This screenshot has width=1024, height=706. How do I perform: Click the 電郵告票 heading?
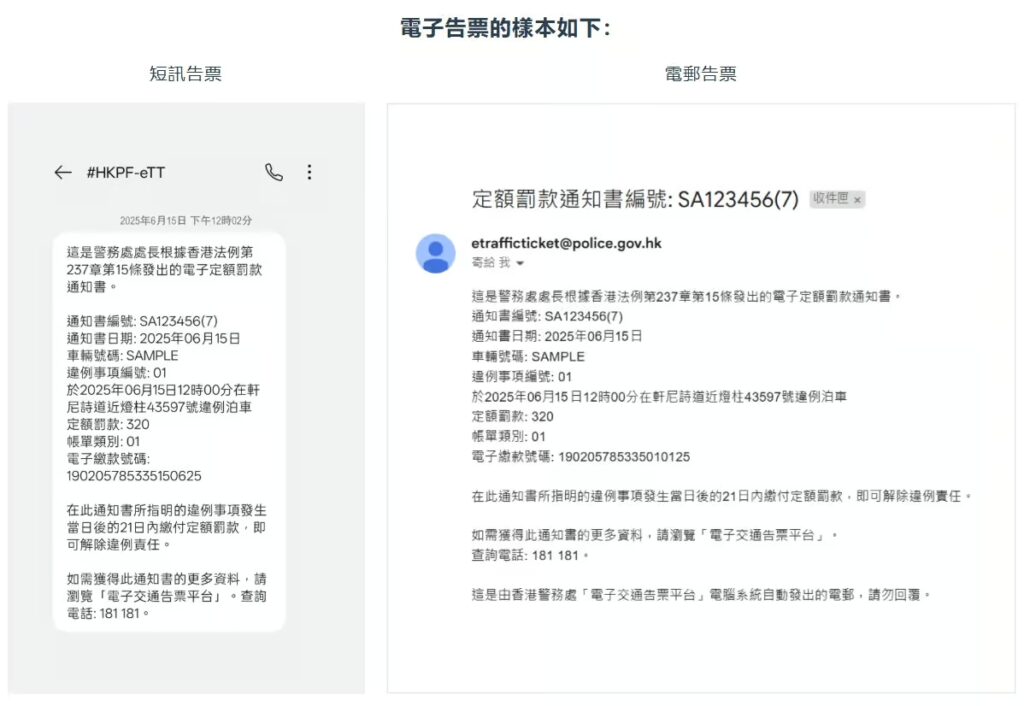tap(701, 74)
